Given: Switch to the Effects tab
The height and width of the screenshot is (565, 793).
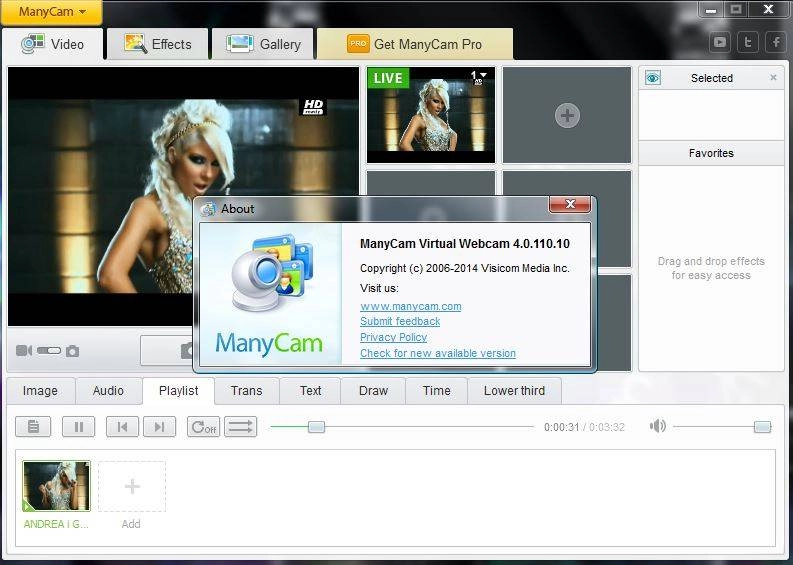Looking at the screenshot, I should click(158, 45).
